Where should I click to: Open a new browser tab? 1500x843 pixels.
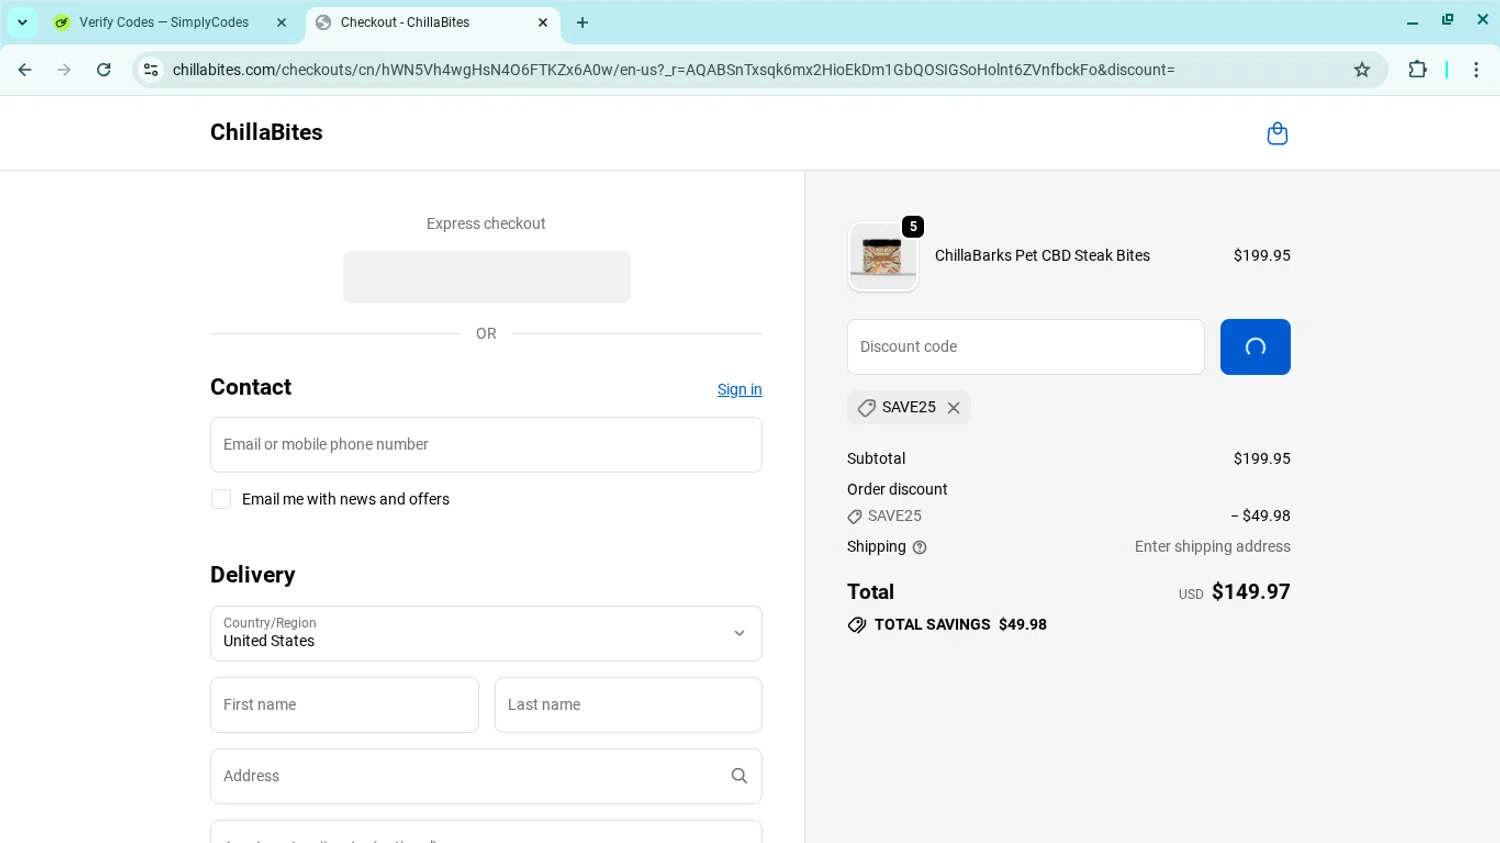tap(582, 22)
